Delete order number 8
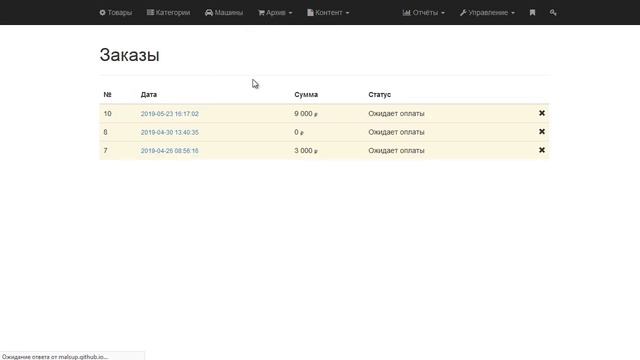 click(542, 131)
